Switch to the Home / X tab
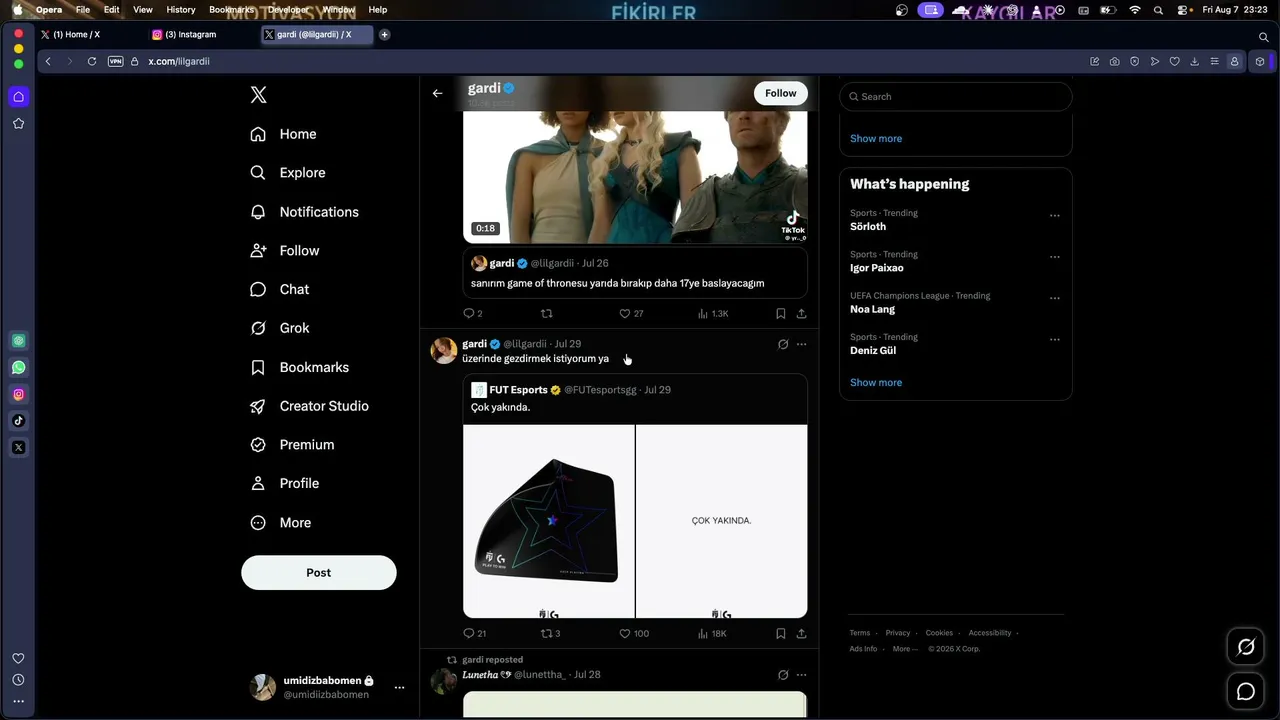1280x720 pixels. pos(76,35)
